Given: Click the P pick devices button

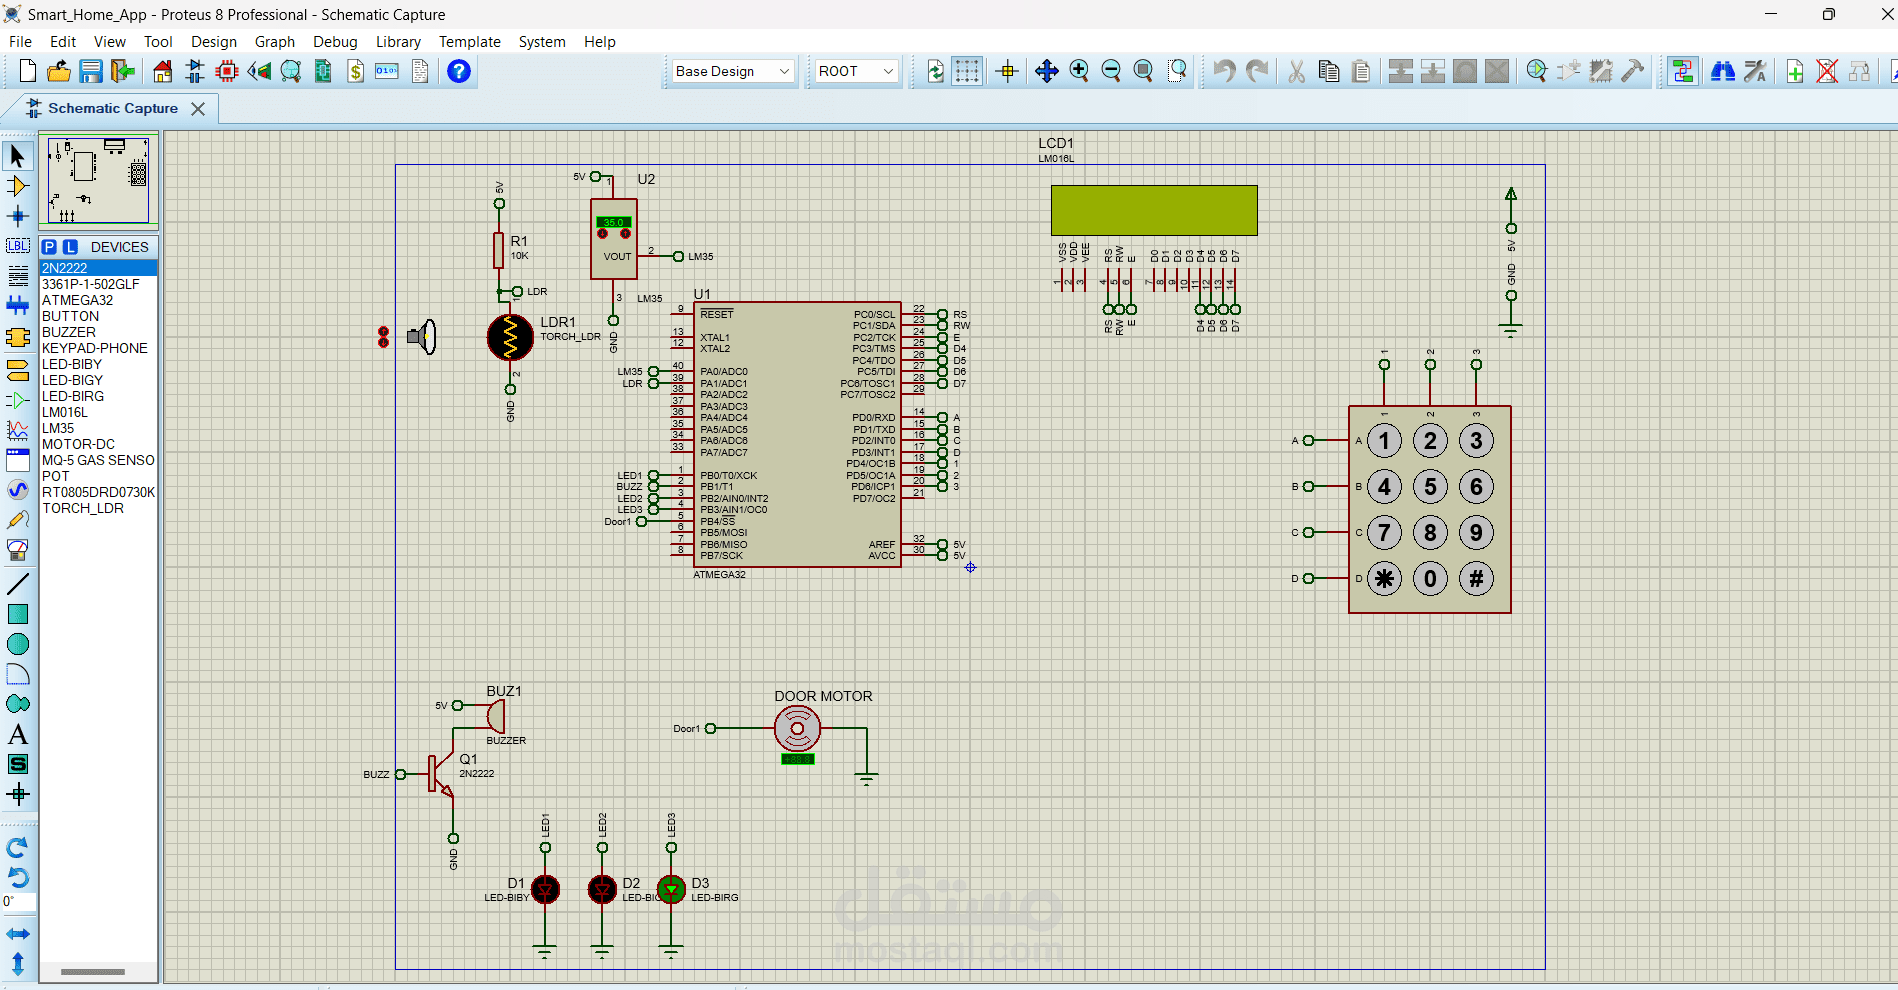Looking at the screenshot, I should pos(49,247).
